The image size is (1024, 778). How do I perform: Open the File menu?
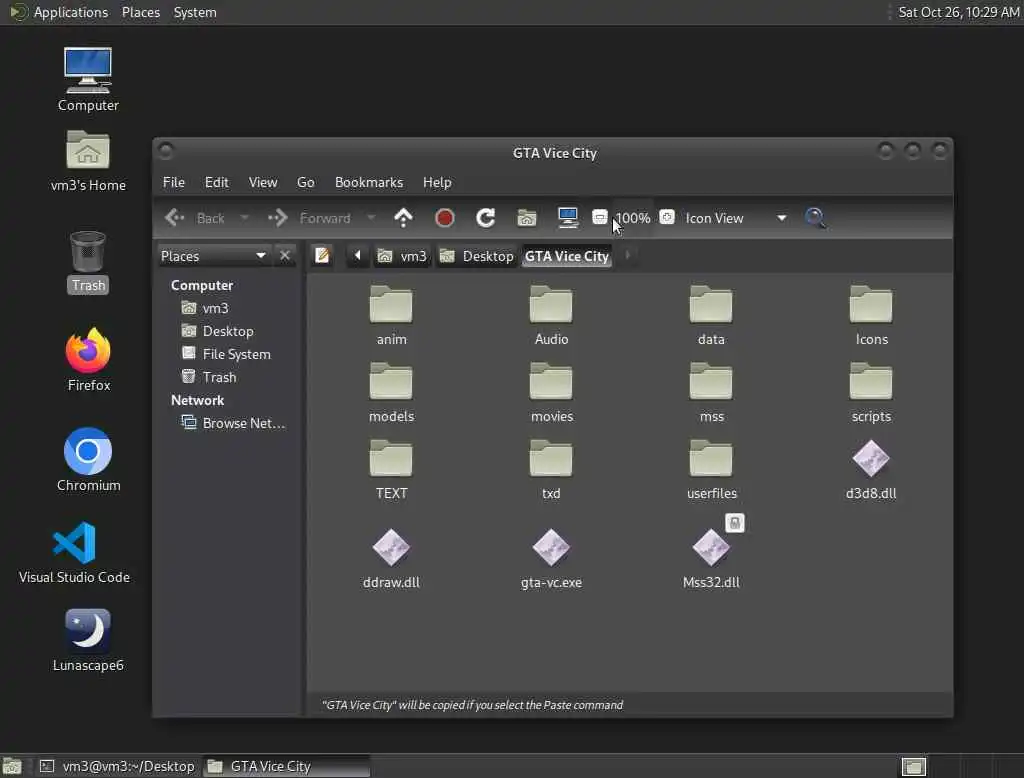coord(174,182)
